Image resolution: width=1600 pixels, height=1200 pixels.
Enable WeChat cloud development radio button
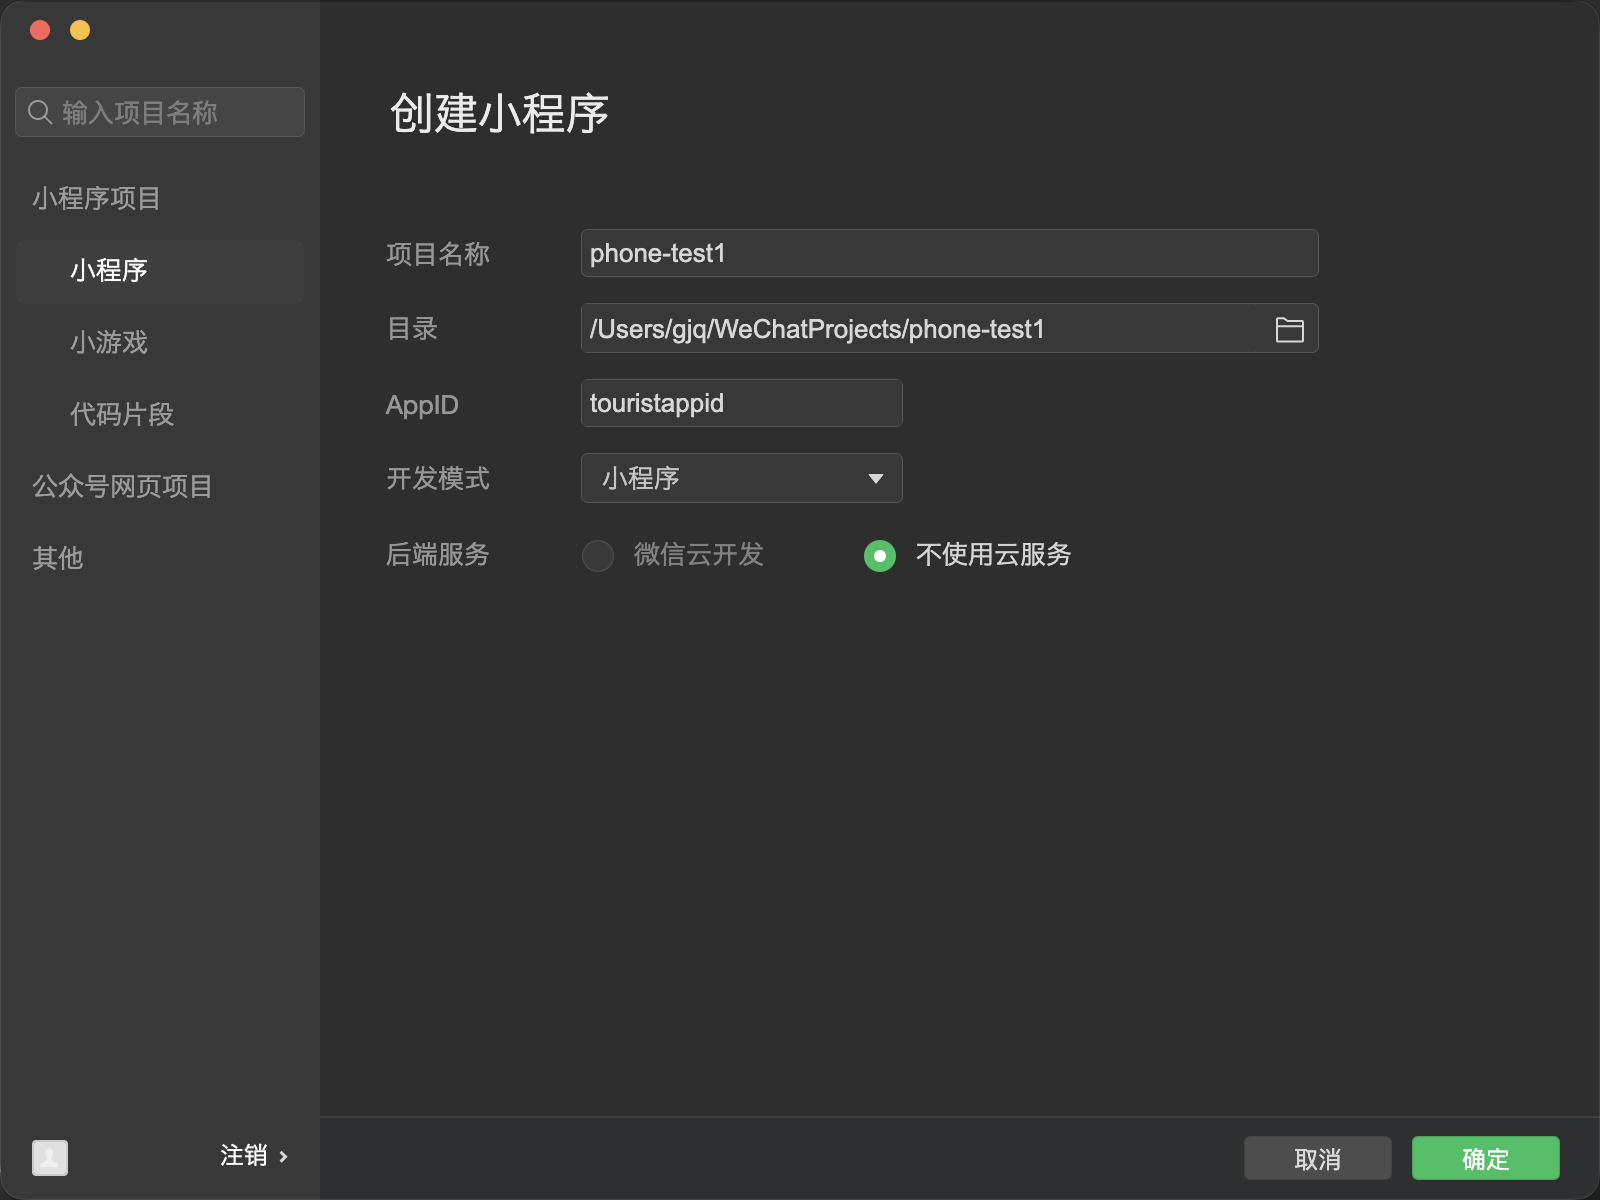pos(597,555)
